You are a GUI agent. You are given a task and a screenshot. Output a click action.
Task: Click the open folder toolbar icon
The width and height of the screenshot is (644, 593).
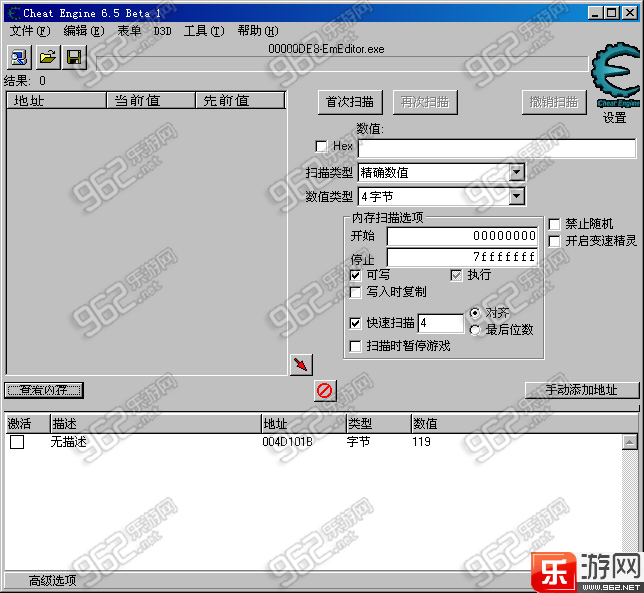(47, 57)
